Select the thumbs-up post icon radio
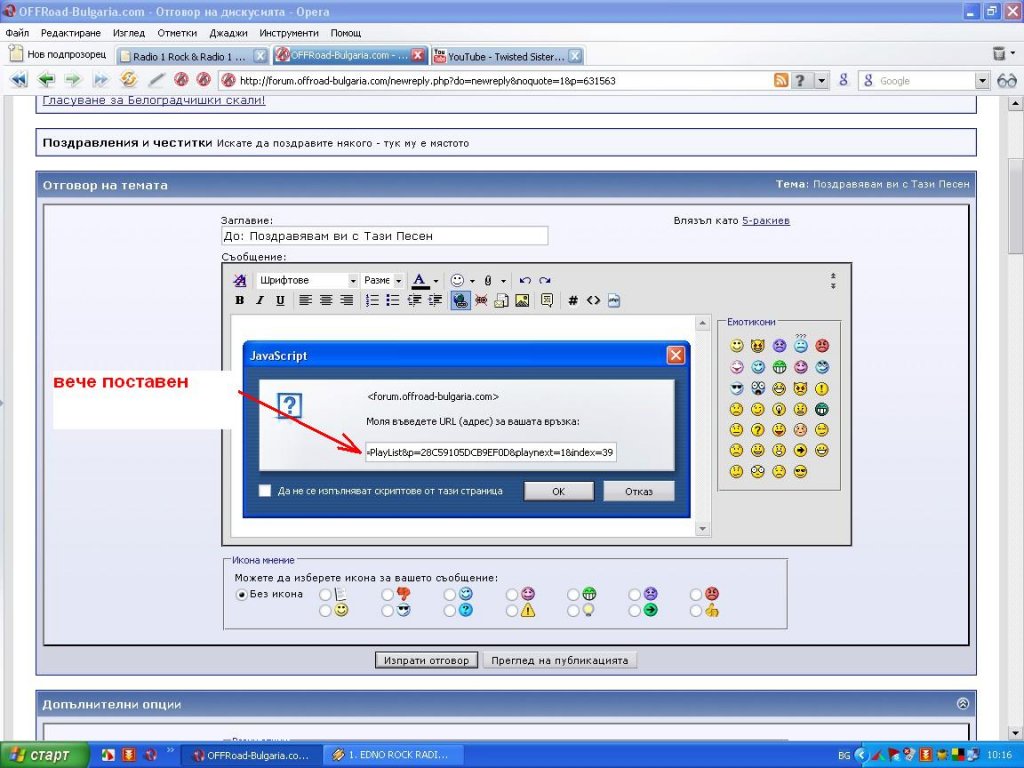 pyautogui.click(x=696, y=611)
